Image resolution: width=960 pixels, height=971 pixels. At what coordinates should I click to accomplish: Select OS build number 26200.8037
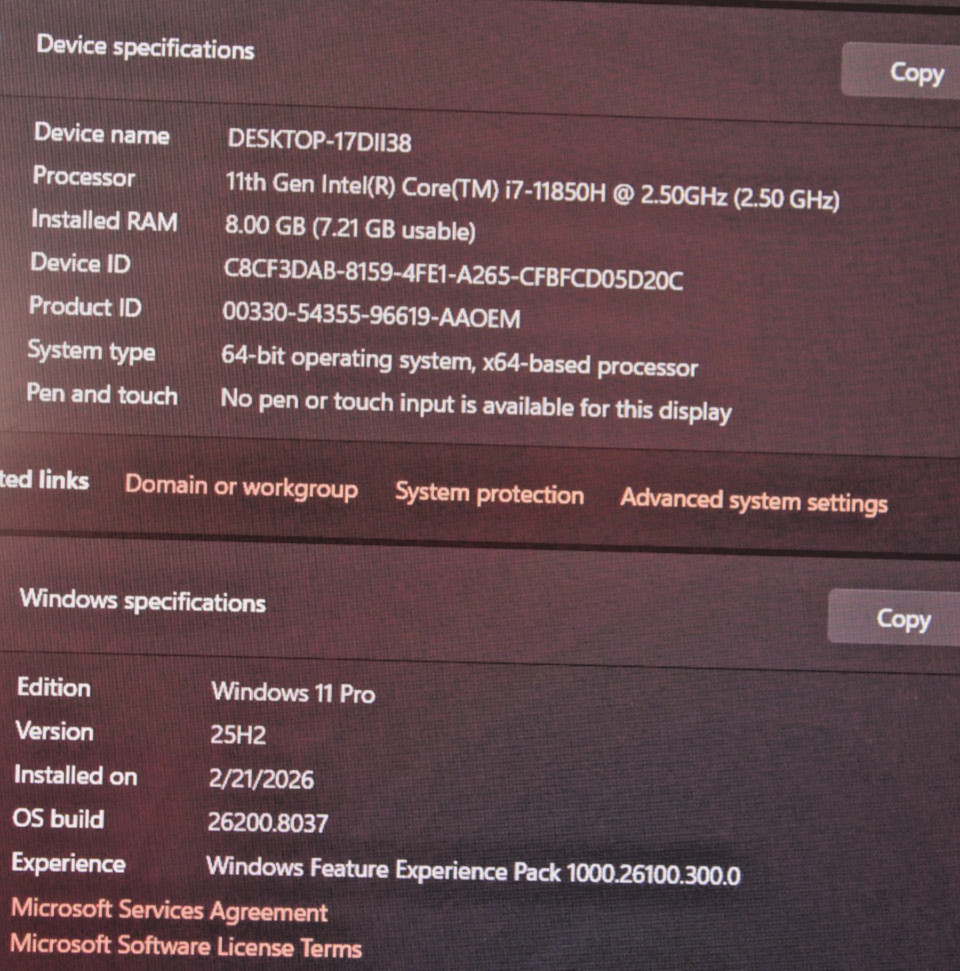pos(268,822)
